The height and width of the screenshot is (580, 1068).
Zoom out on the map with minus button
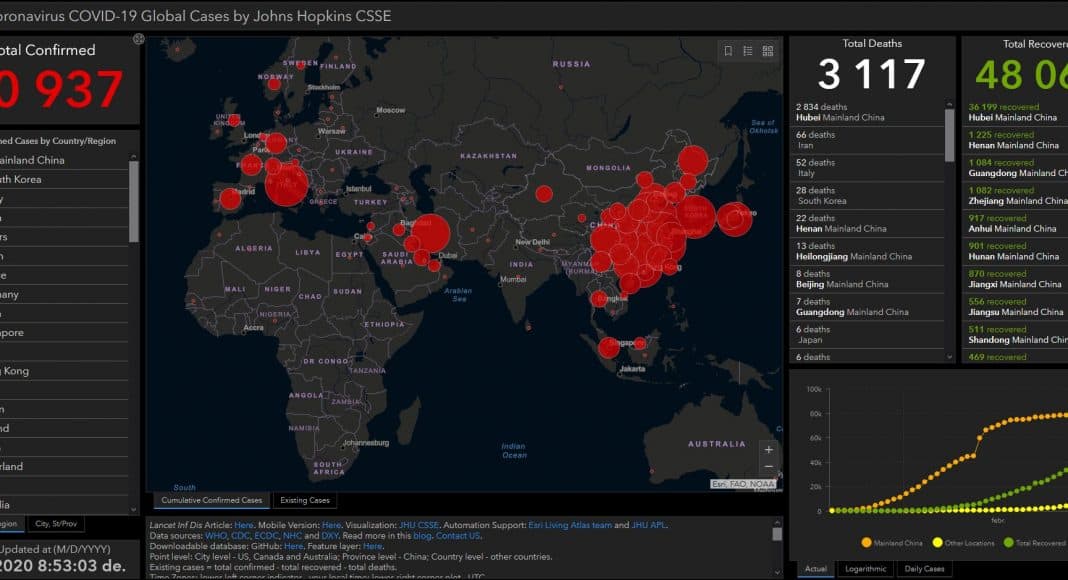click(768, 467)
